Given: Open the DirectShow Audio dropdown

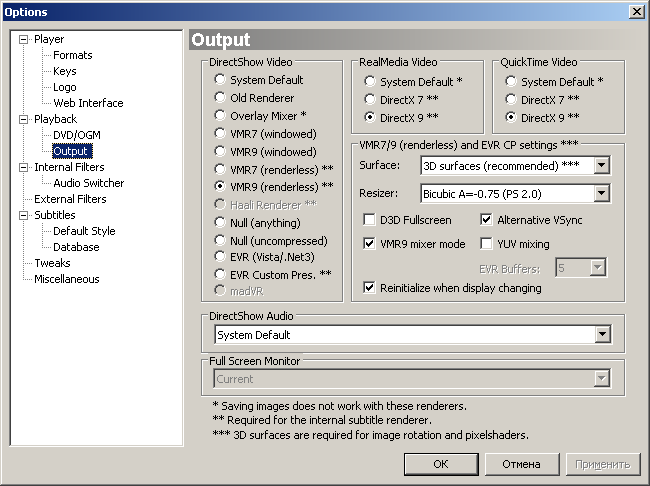Looking at the screenshot, I should [601, 335].
